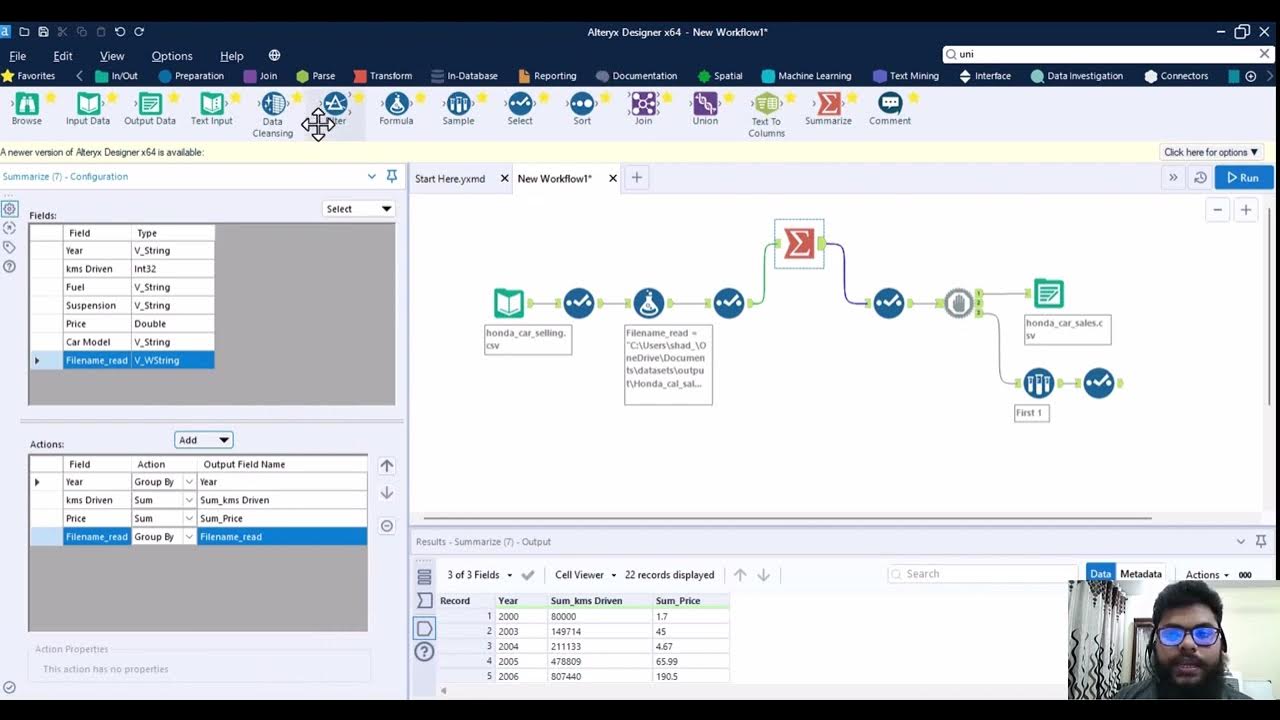This screenshot has height=720, width=1280.
Task: Open action dropdown for Filename_read row
Action: 189,537
